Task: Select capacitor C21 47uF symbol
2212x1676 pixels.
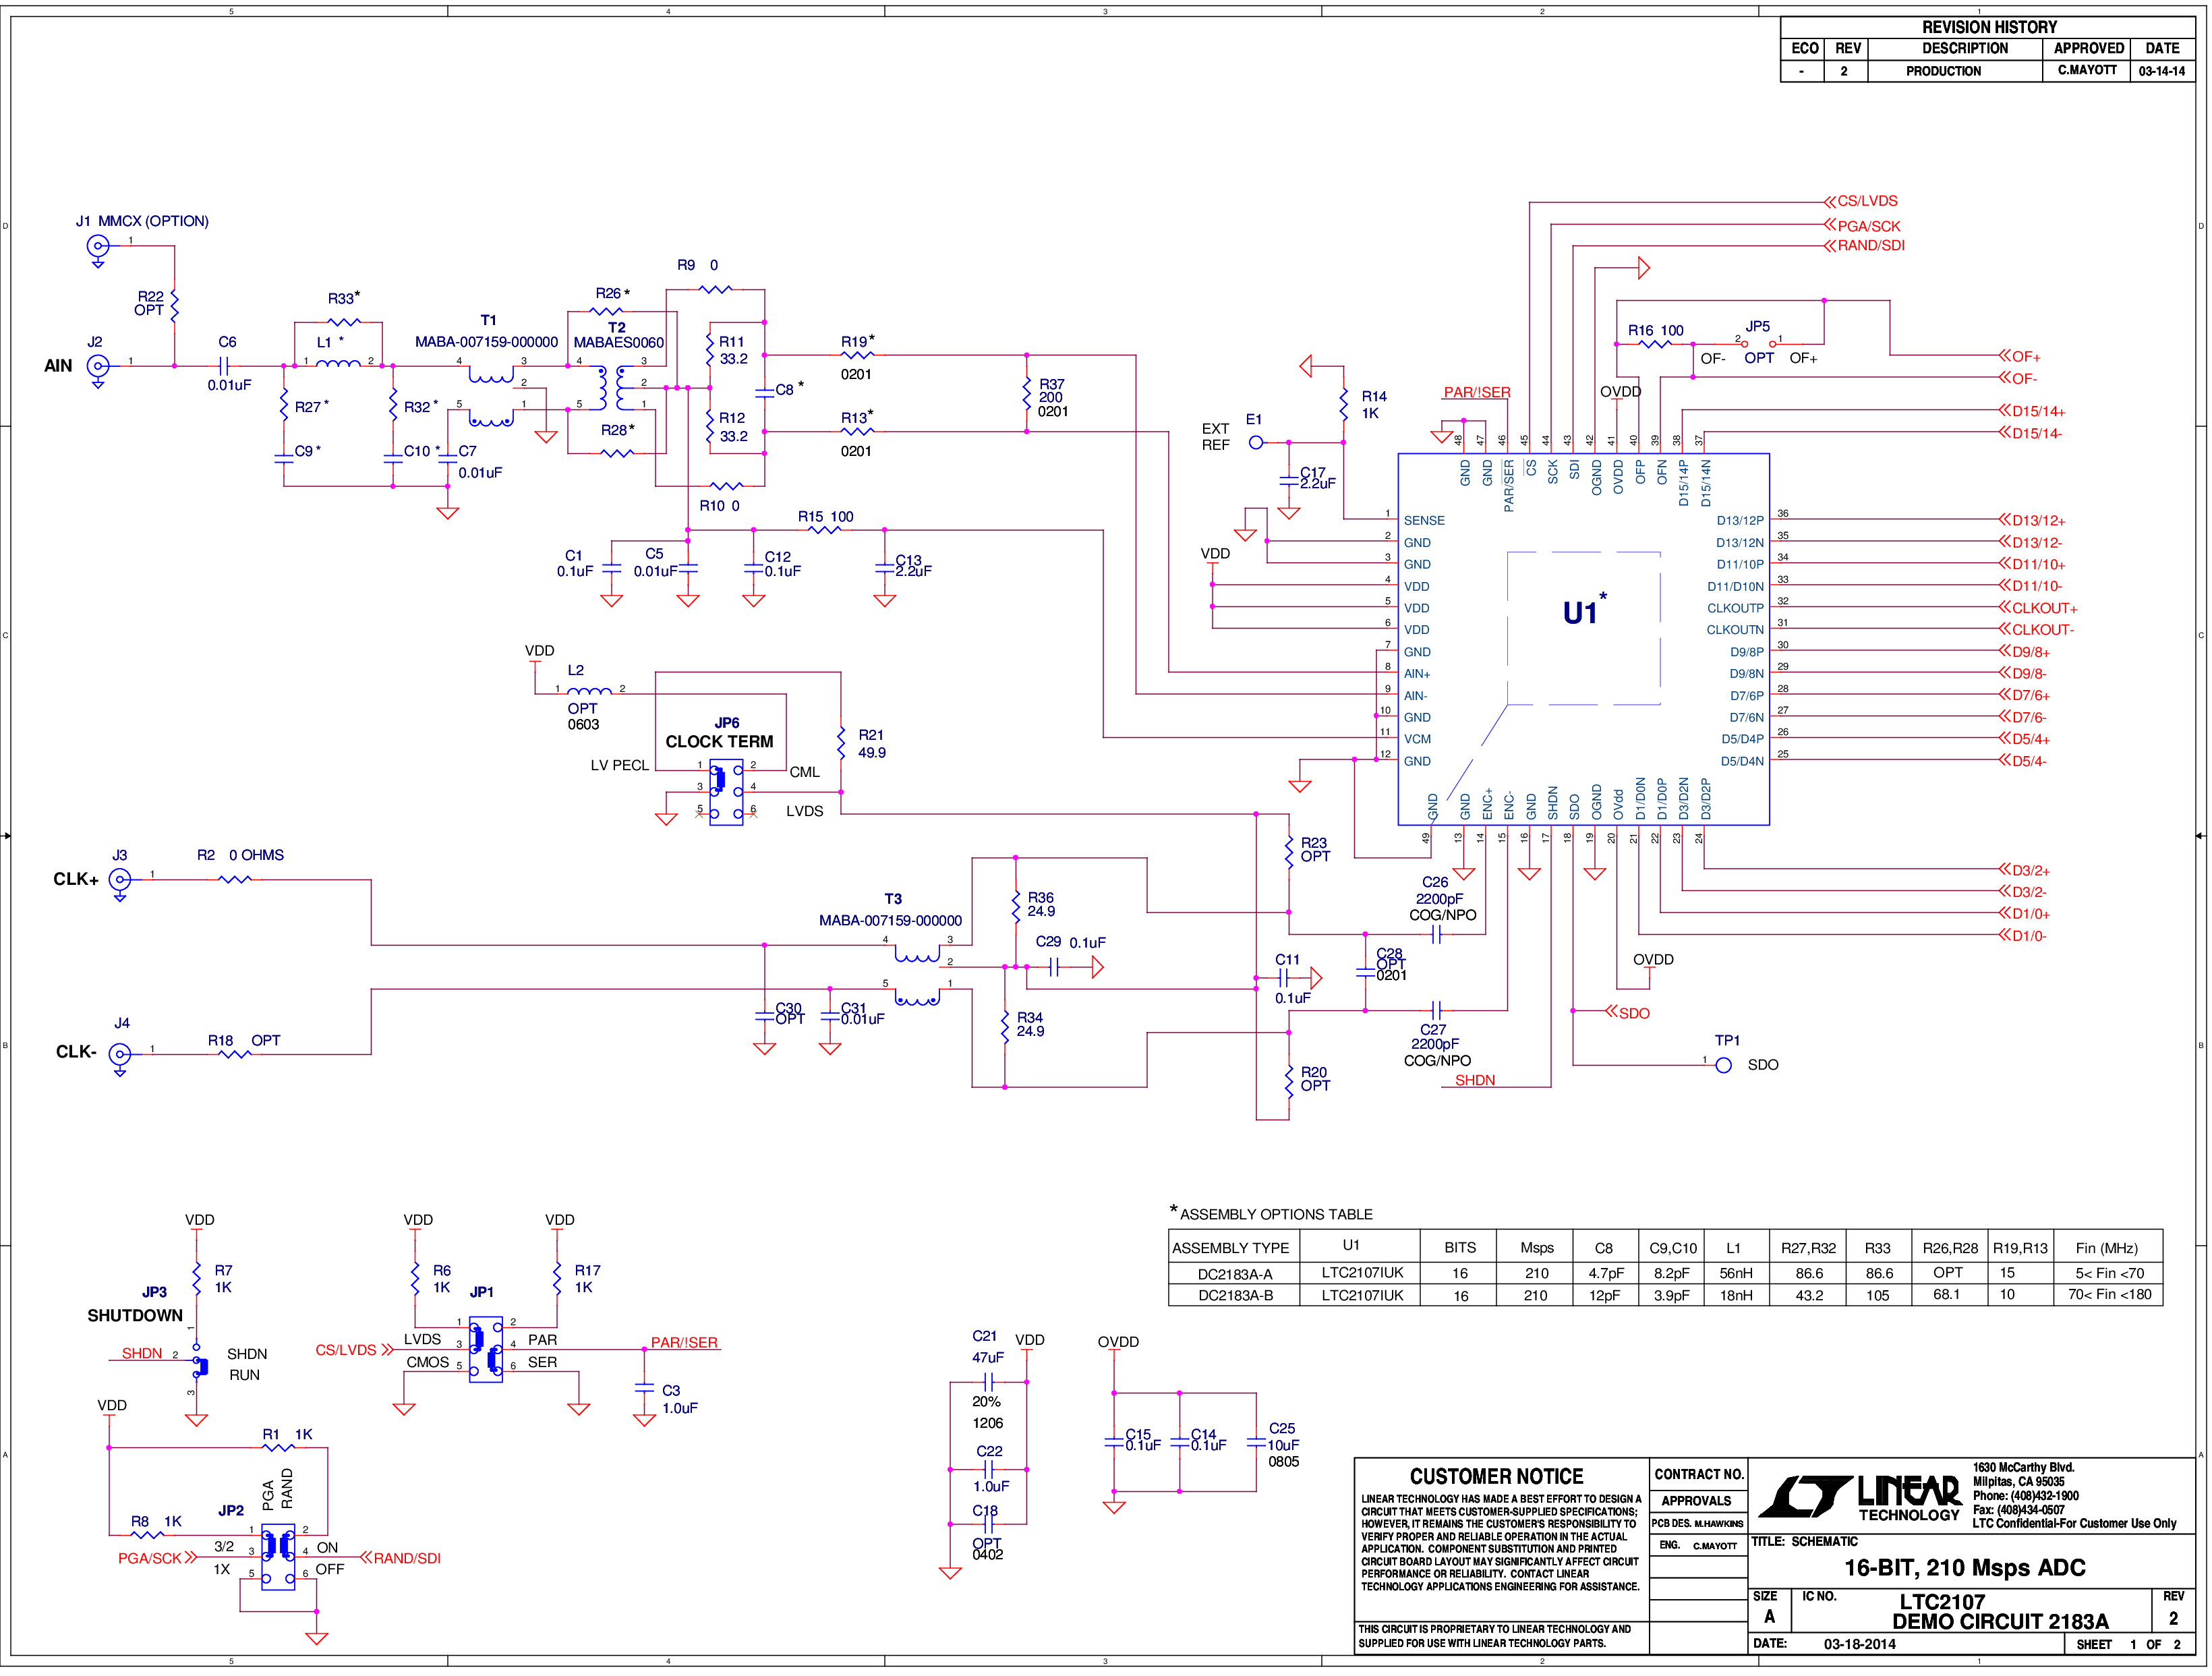Action: click(988, 1382)
